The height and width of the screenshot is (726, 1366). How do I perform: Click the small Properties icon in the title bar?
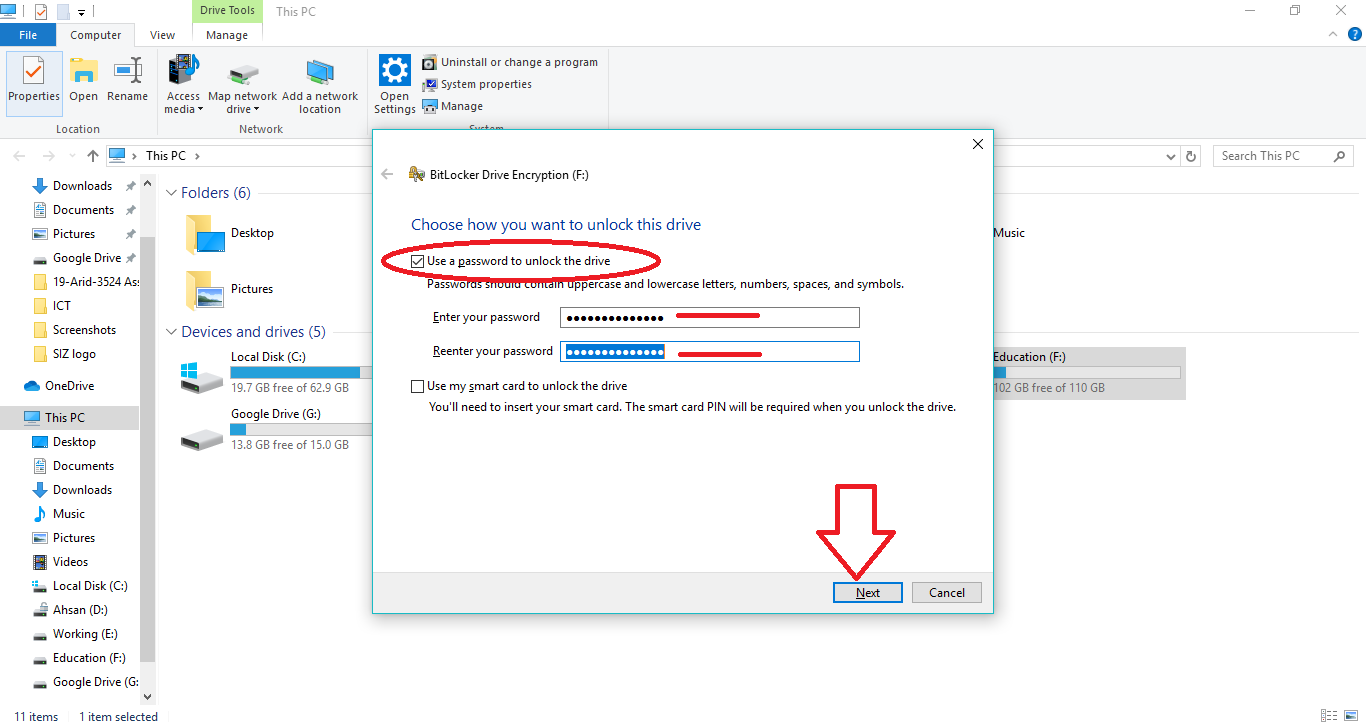pyautogui.click(x=41, y=11)
